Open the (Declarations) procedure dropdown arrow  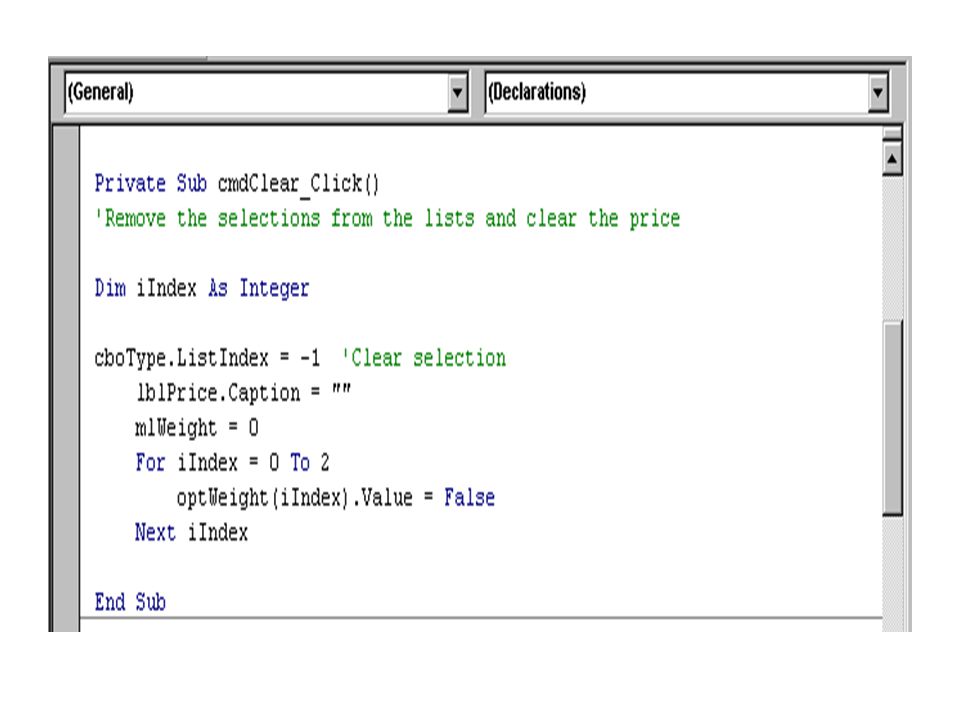click(878, 93)
